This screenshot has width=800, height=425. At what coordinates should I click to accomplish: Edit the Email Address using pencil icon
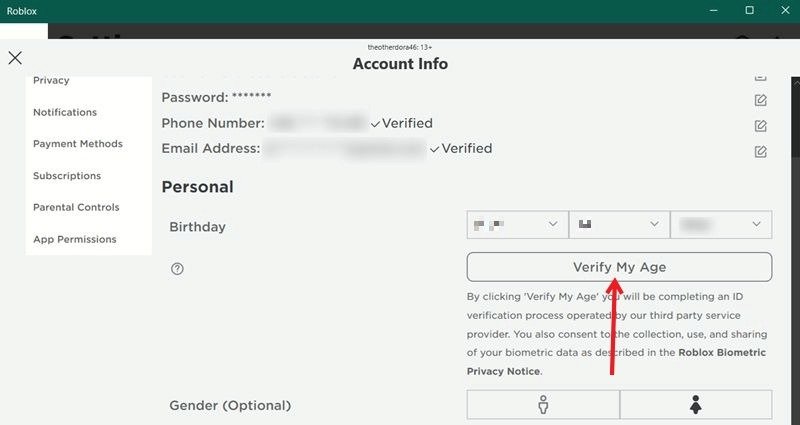pos(760,152)
